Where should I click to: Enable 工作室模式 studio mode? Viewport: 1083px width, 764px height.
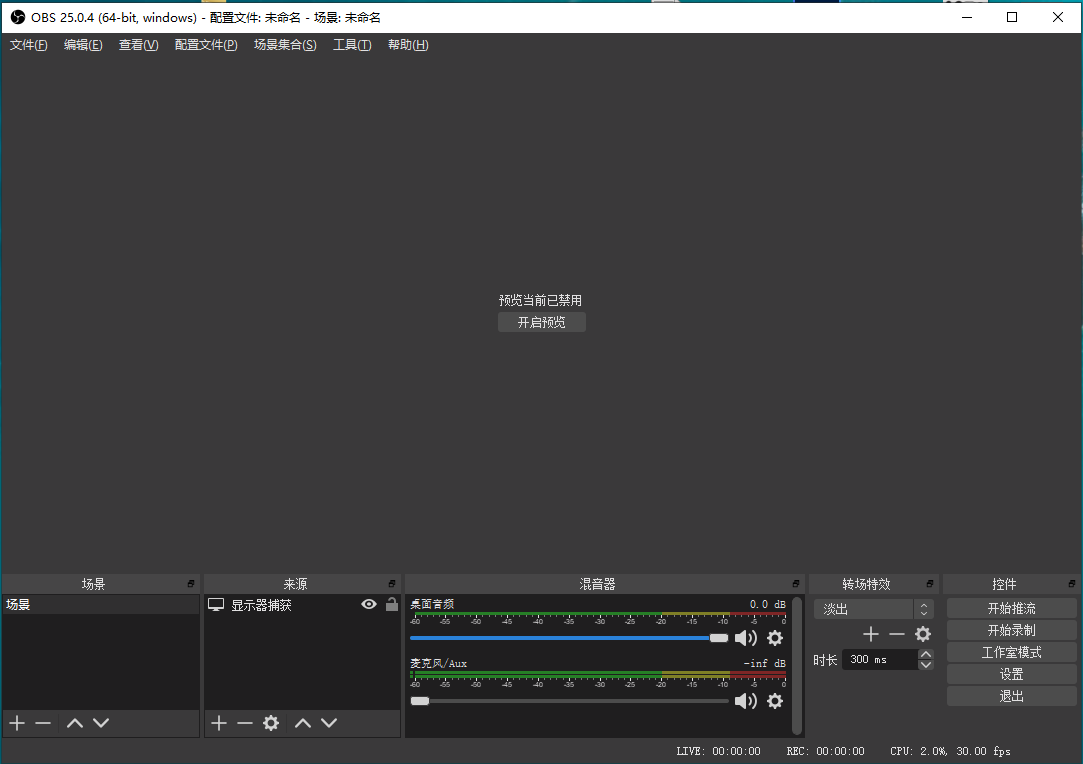1011,653
